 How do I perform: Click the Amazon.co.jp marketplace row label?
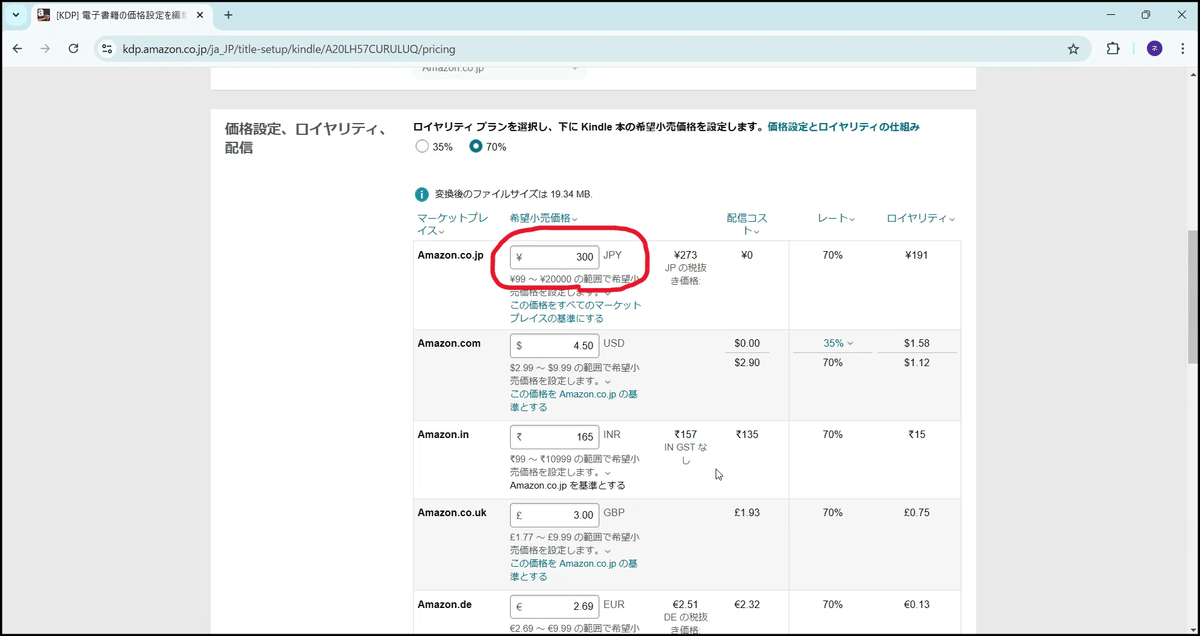450,255
